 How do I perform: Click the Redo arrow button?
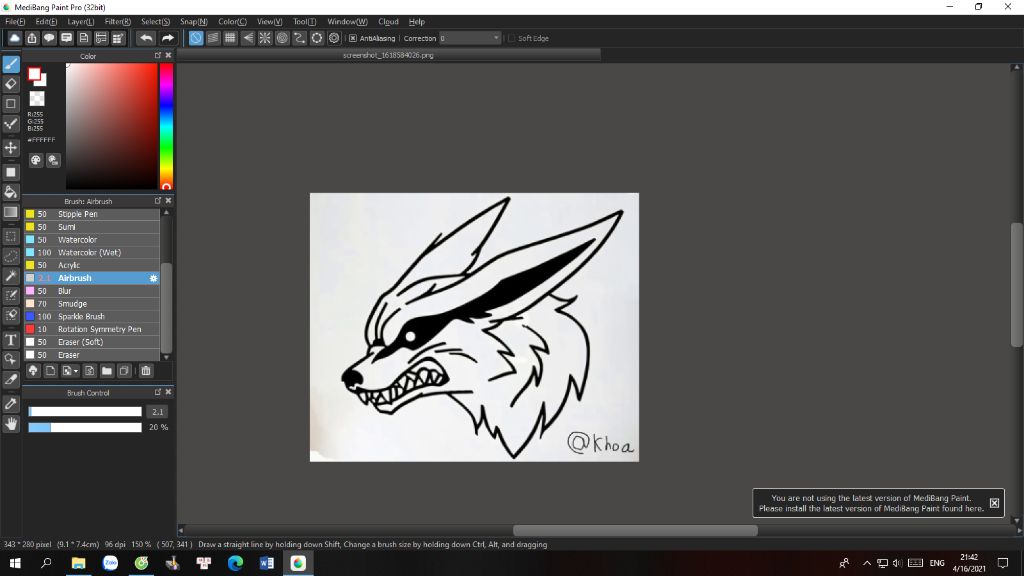point(168,38)
